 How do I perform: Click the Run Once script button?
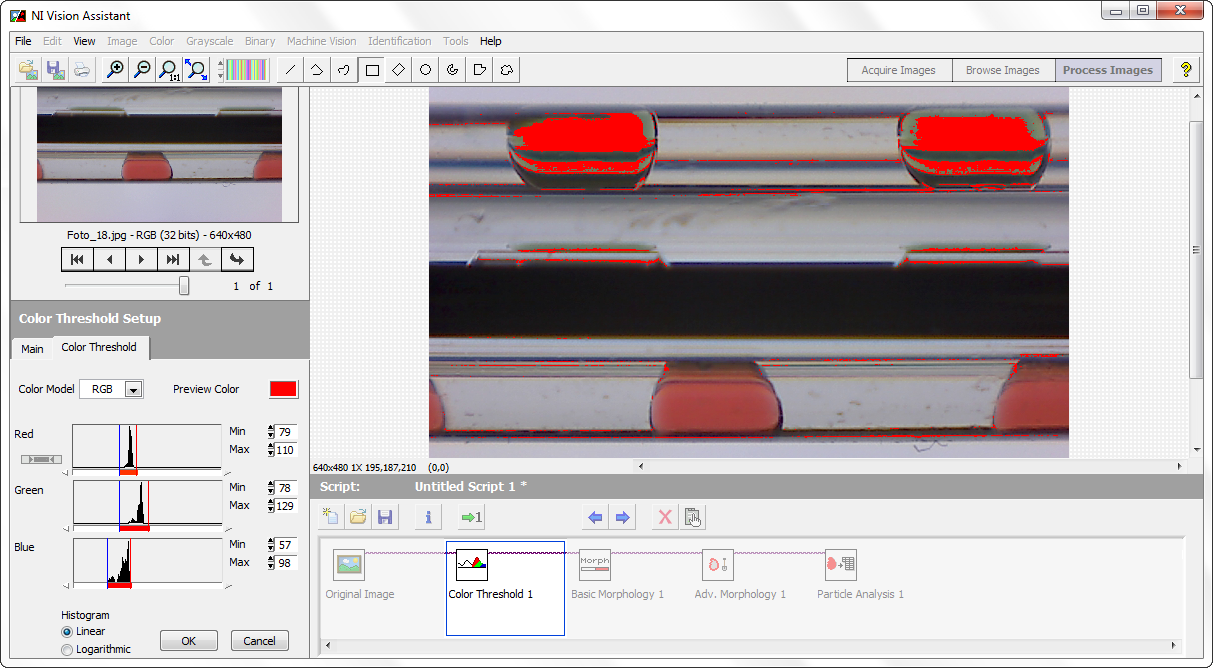[471, 517]
